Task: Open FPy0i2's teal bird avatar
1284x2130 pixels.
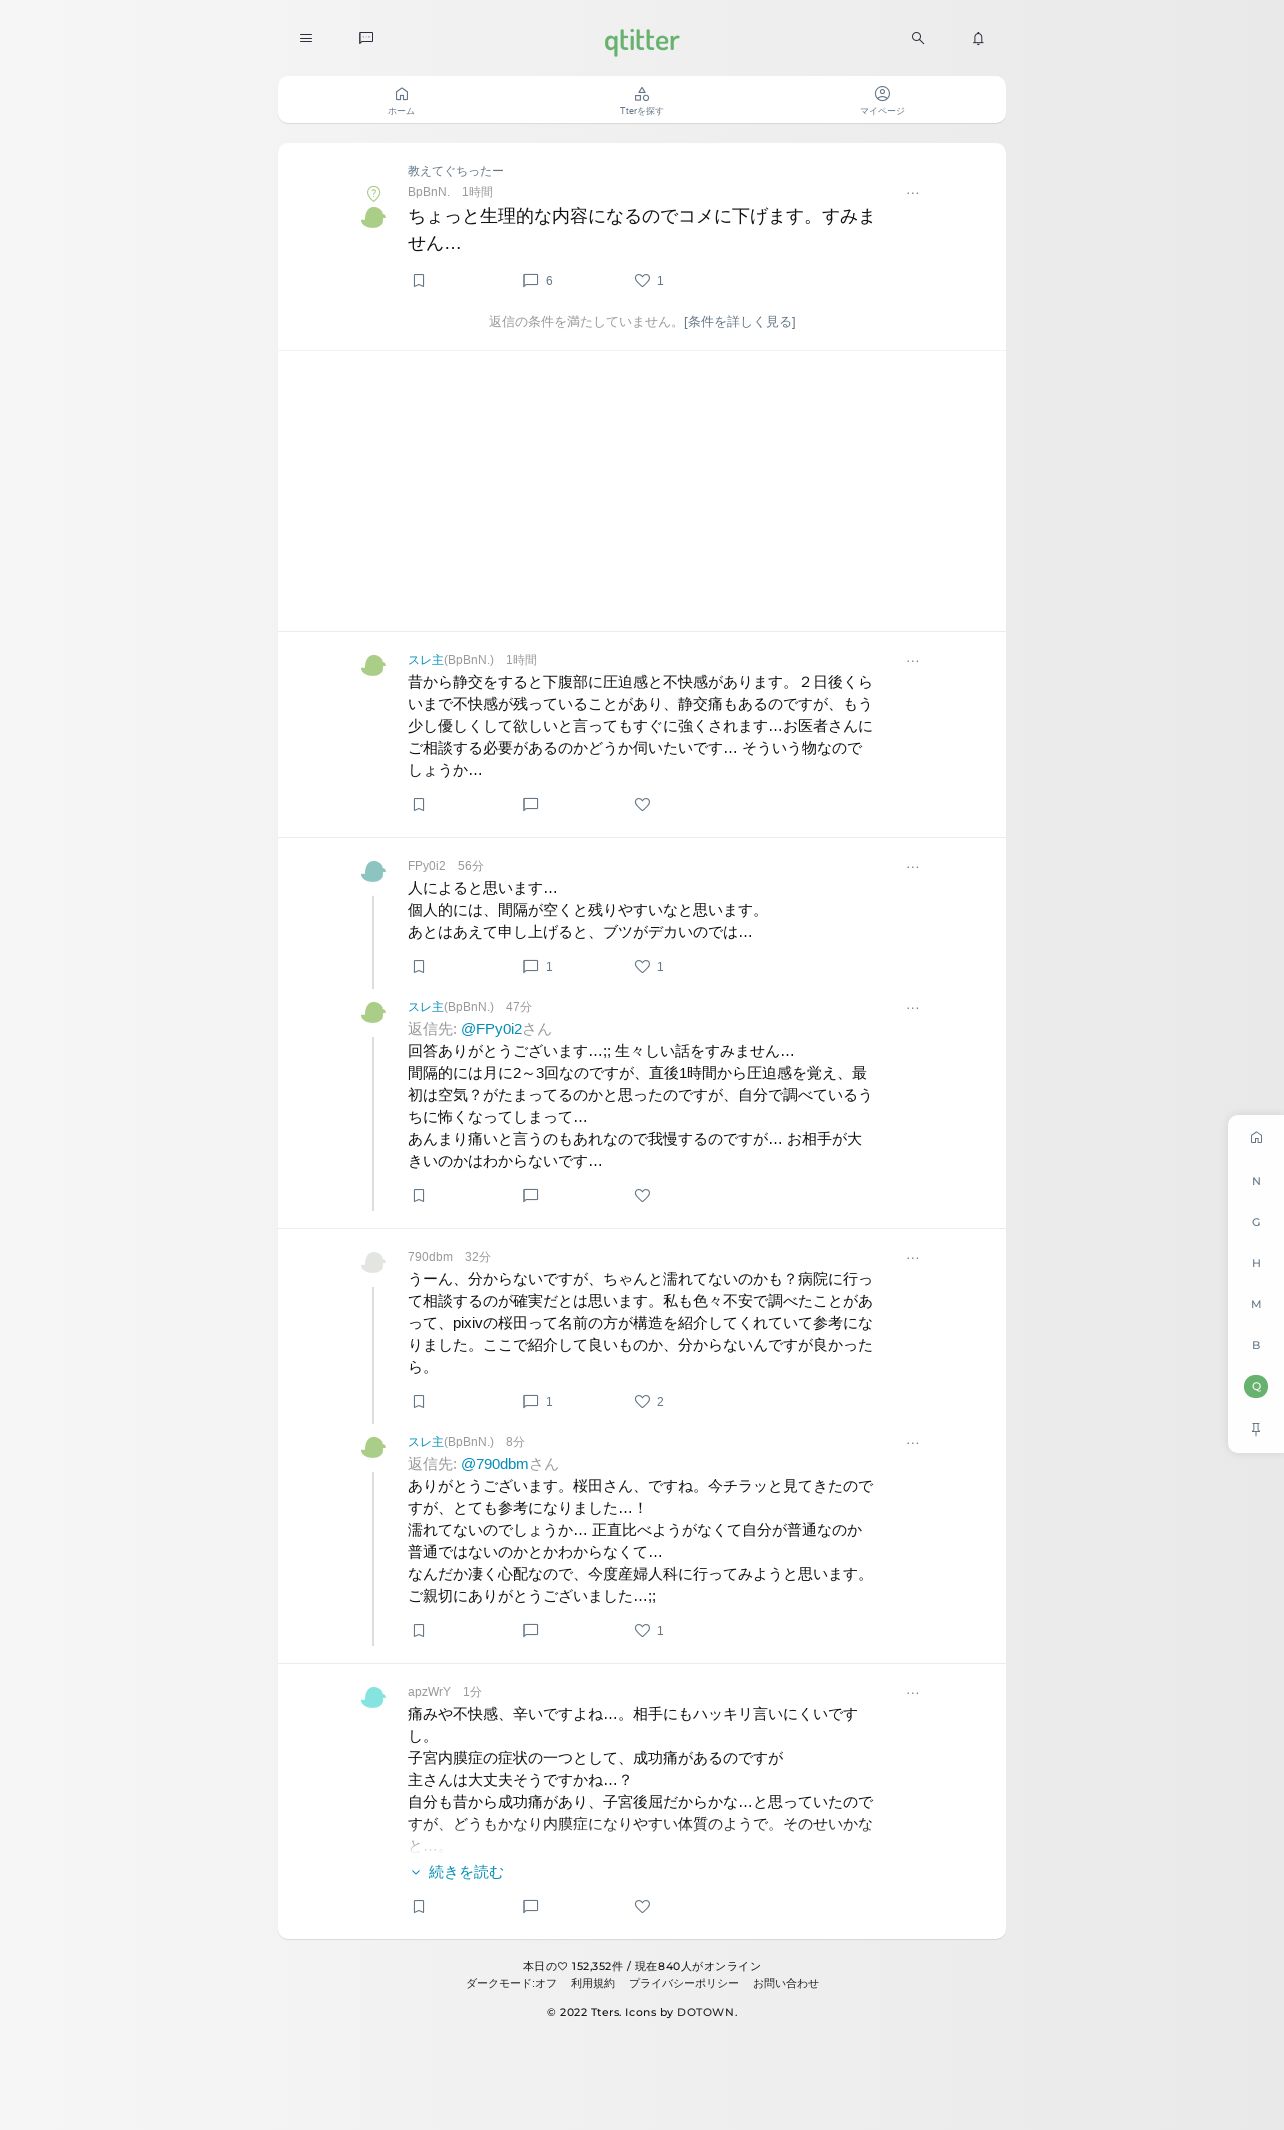Action: point(373,870)
